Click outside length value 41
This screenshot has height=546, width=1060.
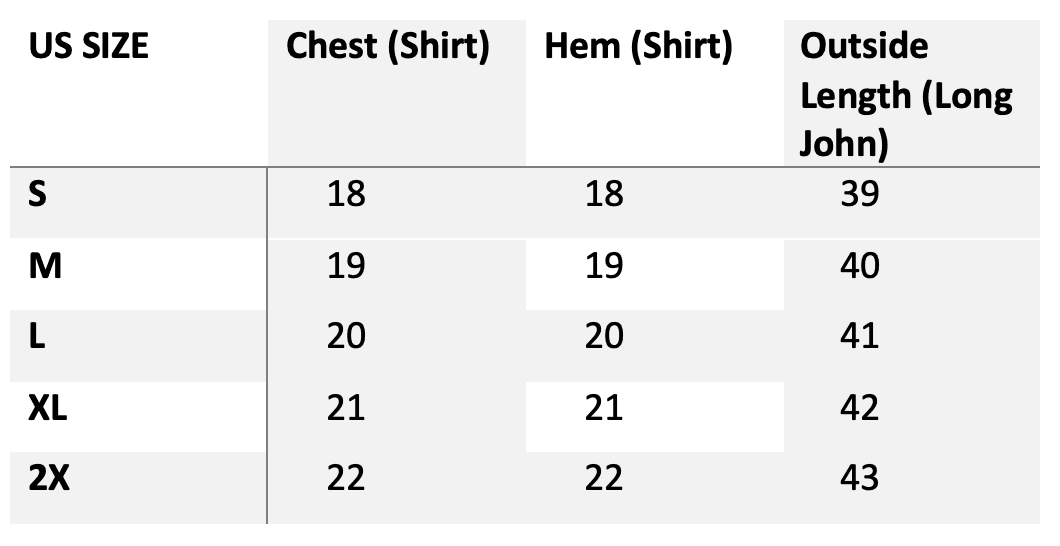coord(860,337)
